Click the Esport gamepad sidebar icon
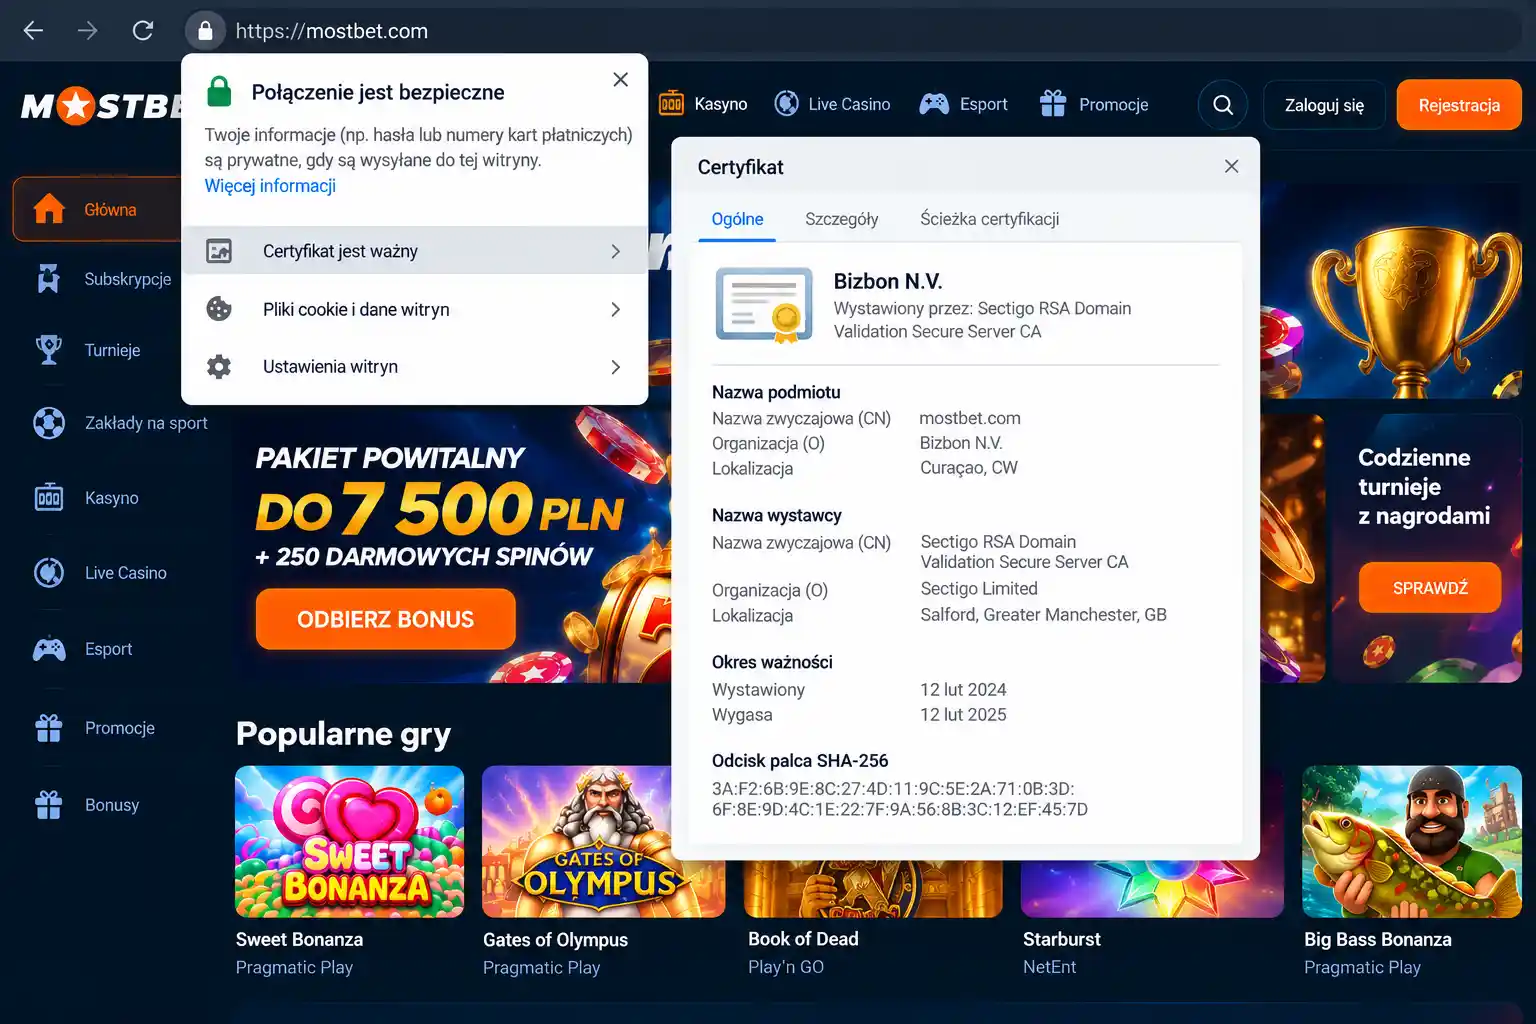1536x1024 pixels. pyautogui.click(x=49, y=649)
